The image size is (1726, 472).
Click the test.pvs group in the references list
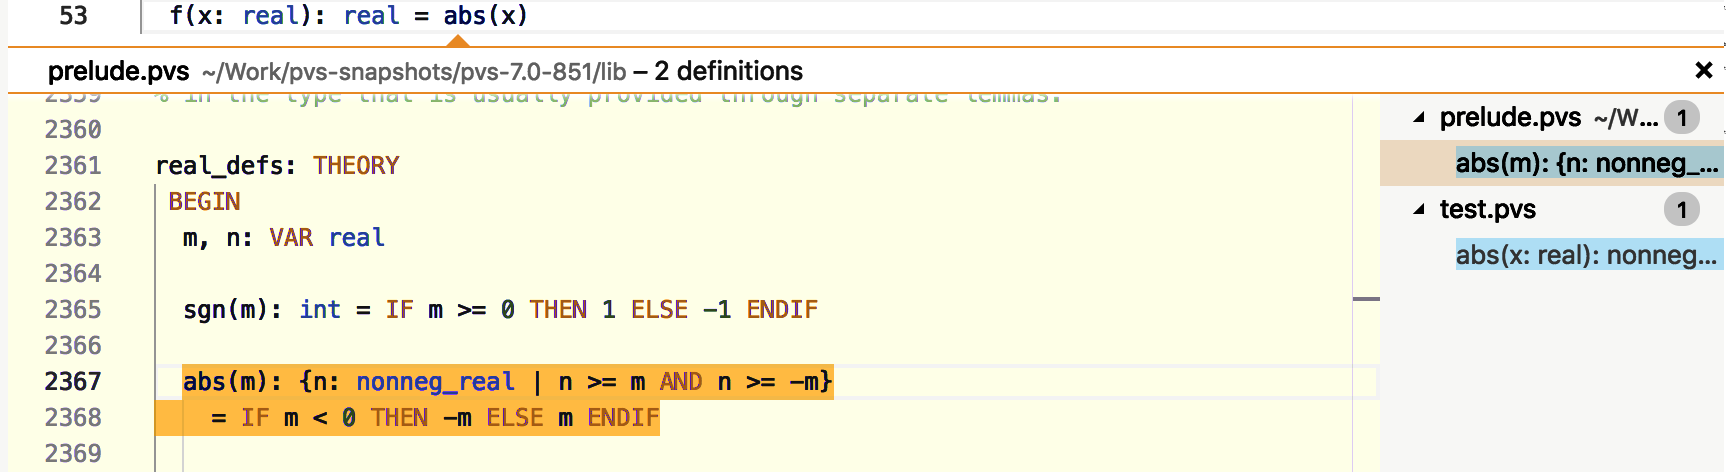1487,209
